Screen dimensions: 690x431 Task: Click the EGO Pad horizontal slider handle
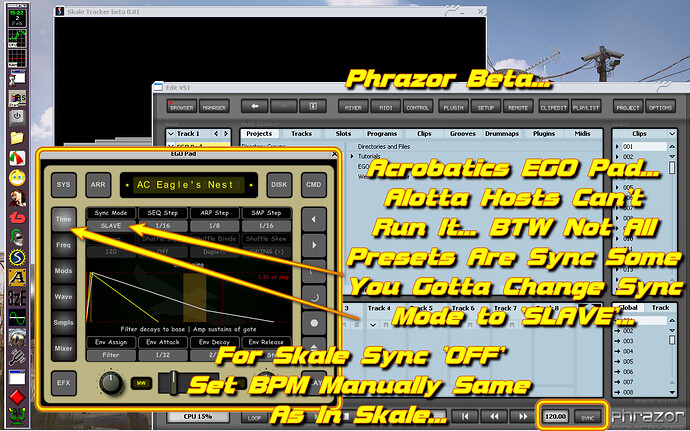(174, 383)
